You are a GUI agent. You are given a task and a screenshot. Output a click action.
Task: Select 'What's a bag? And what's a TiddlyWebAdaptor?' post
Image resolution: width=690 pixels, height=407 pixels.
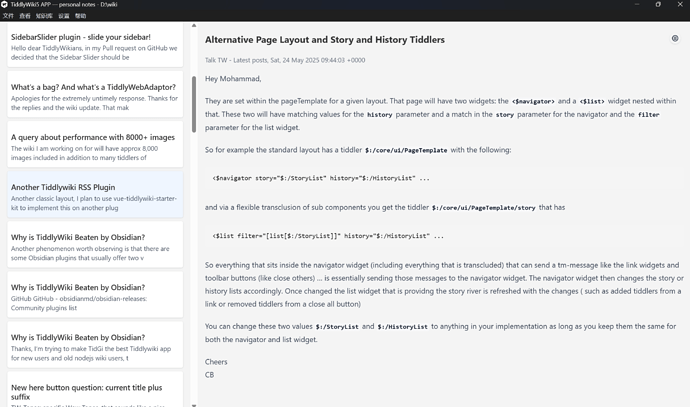pyautogui.click(x=95, y=94)
